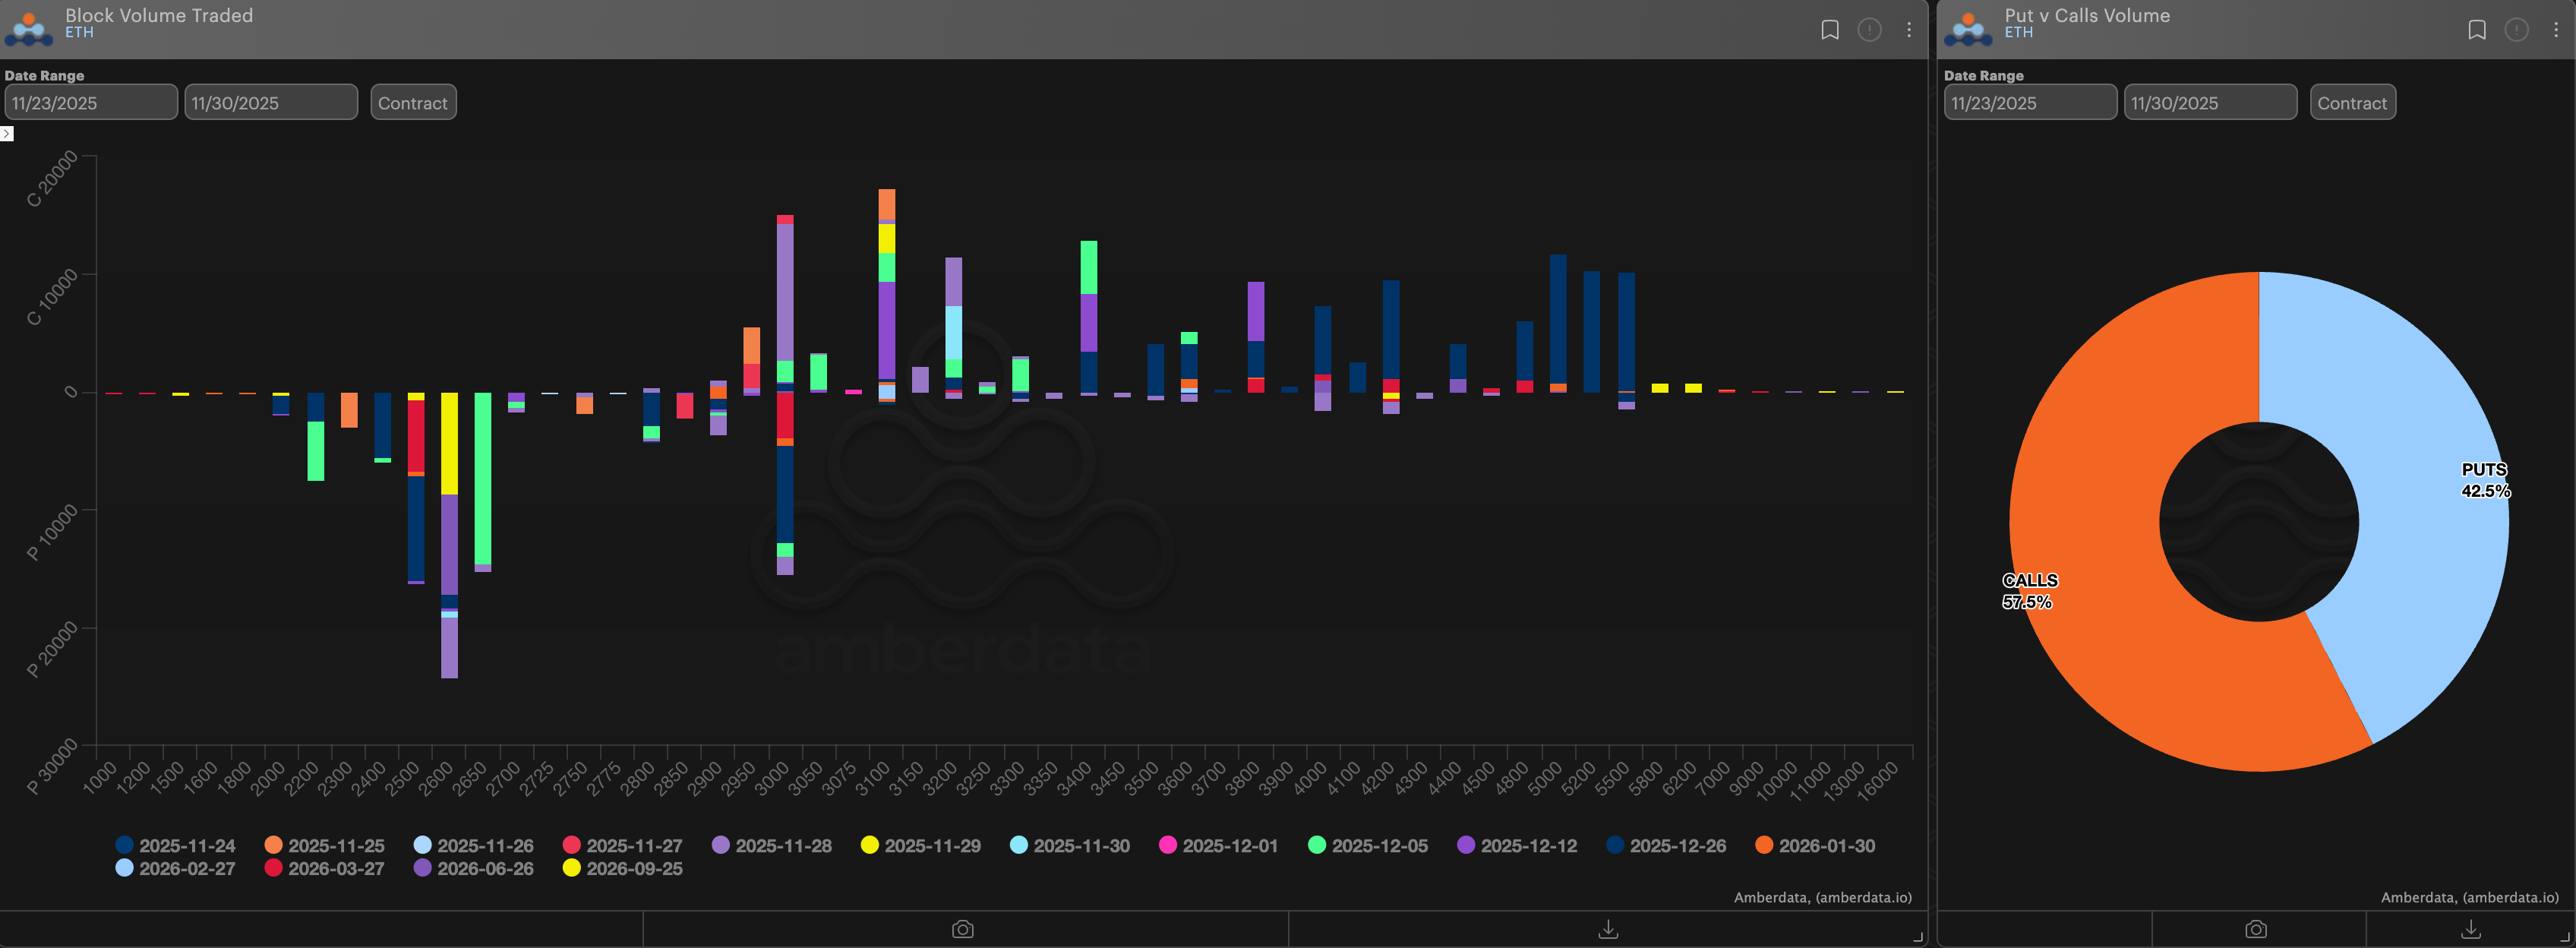Screen dimensions: 2576x948
Task: Open three-dot menu of Put v Calls
Action: (2555, 30)
